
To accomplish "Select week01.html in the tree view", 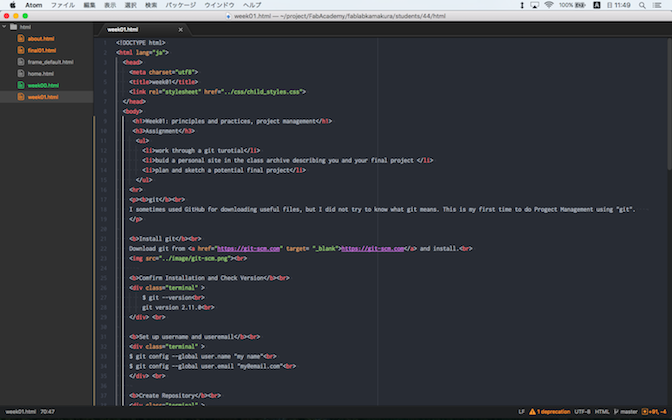I will pos(43,97).
